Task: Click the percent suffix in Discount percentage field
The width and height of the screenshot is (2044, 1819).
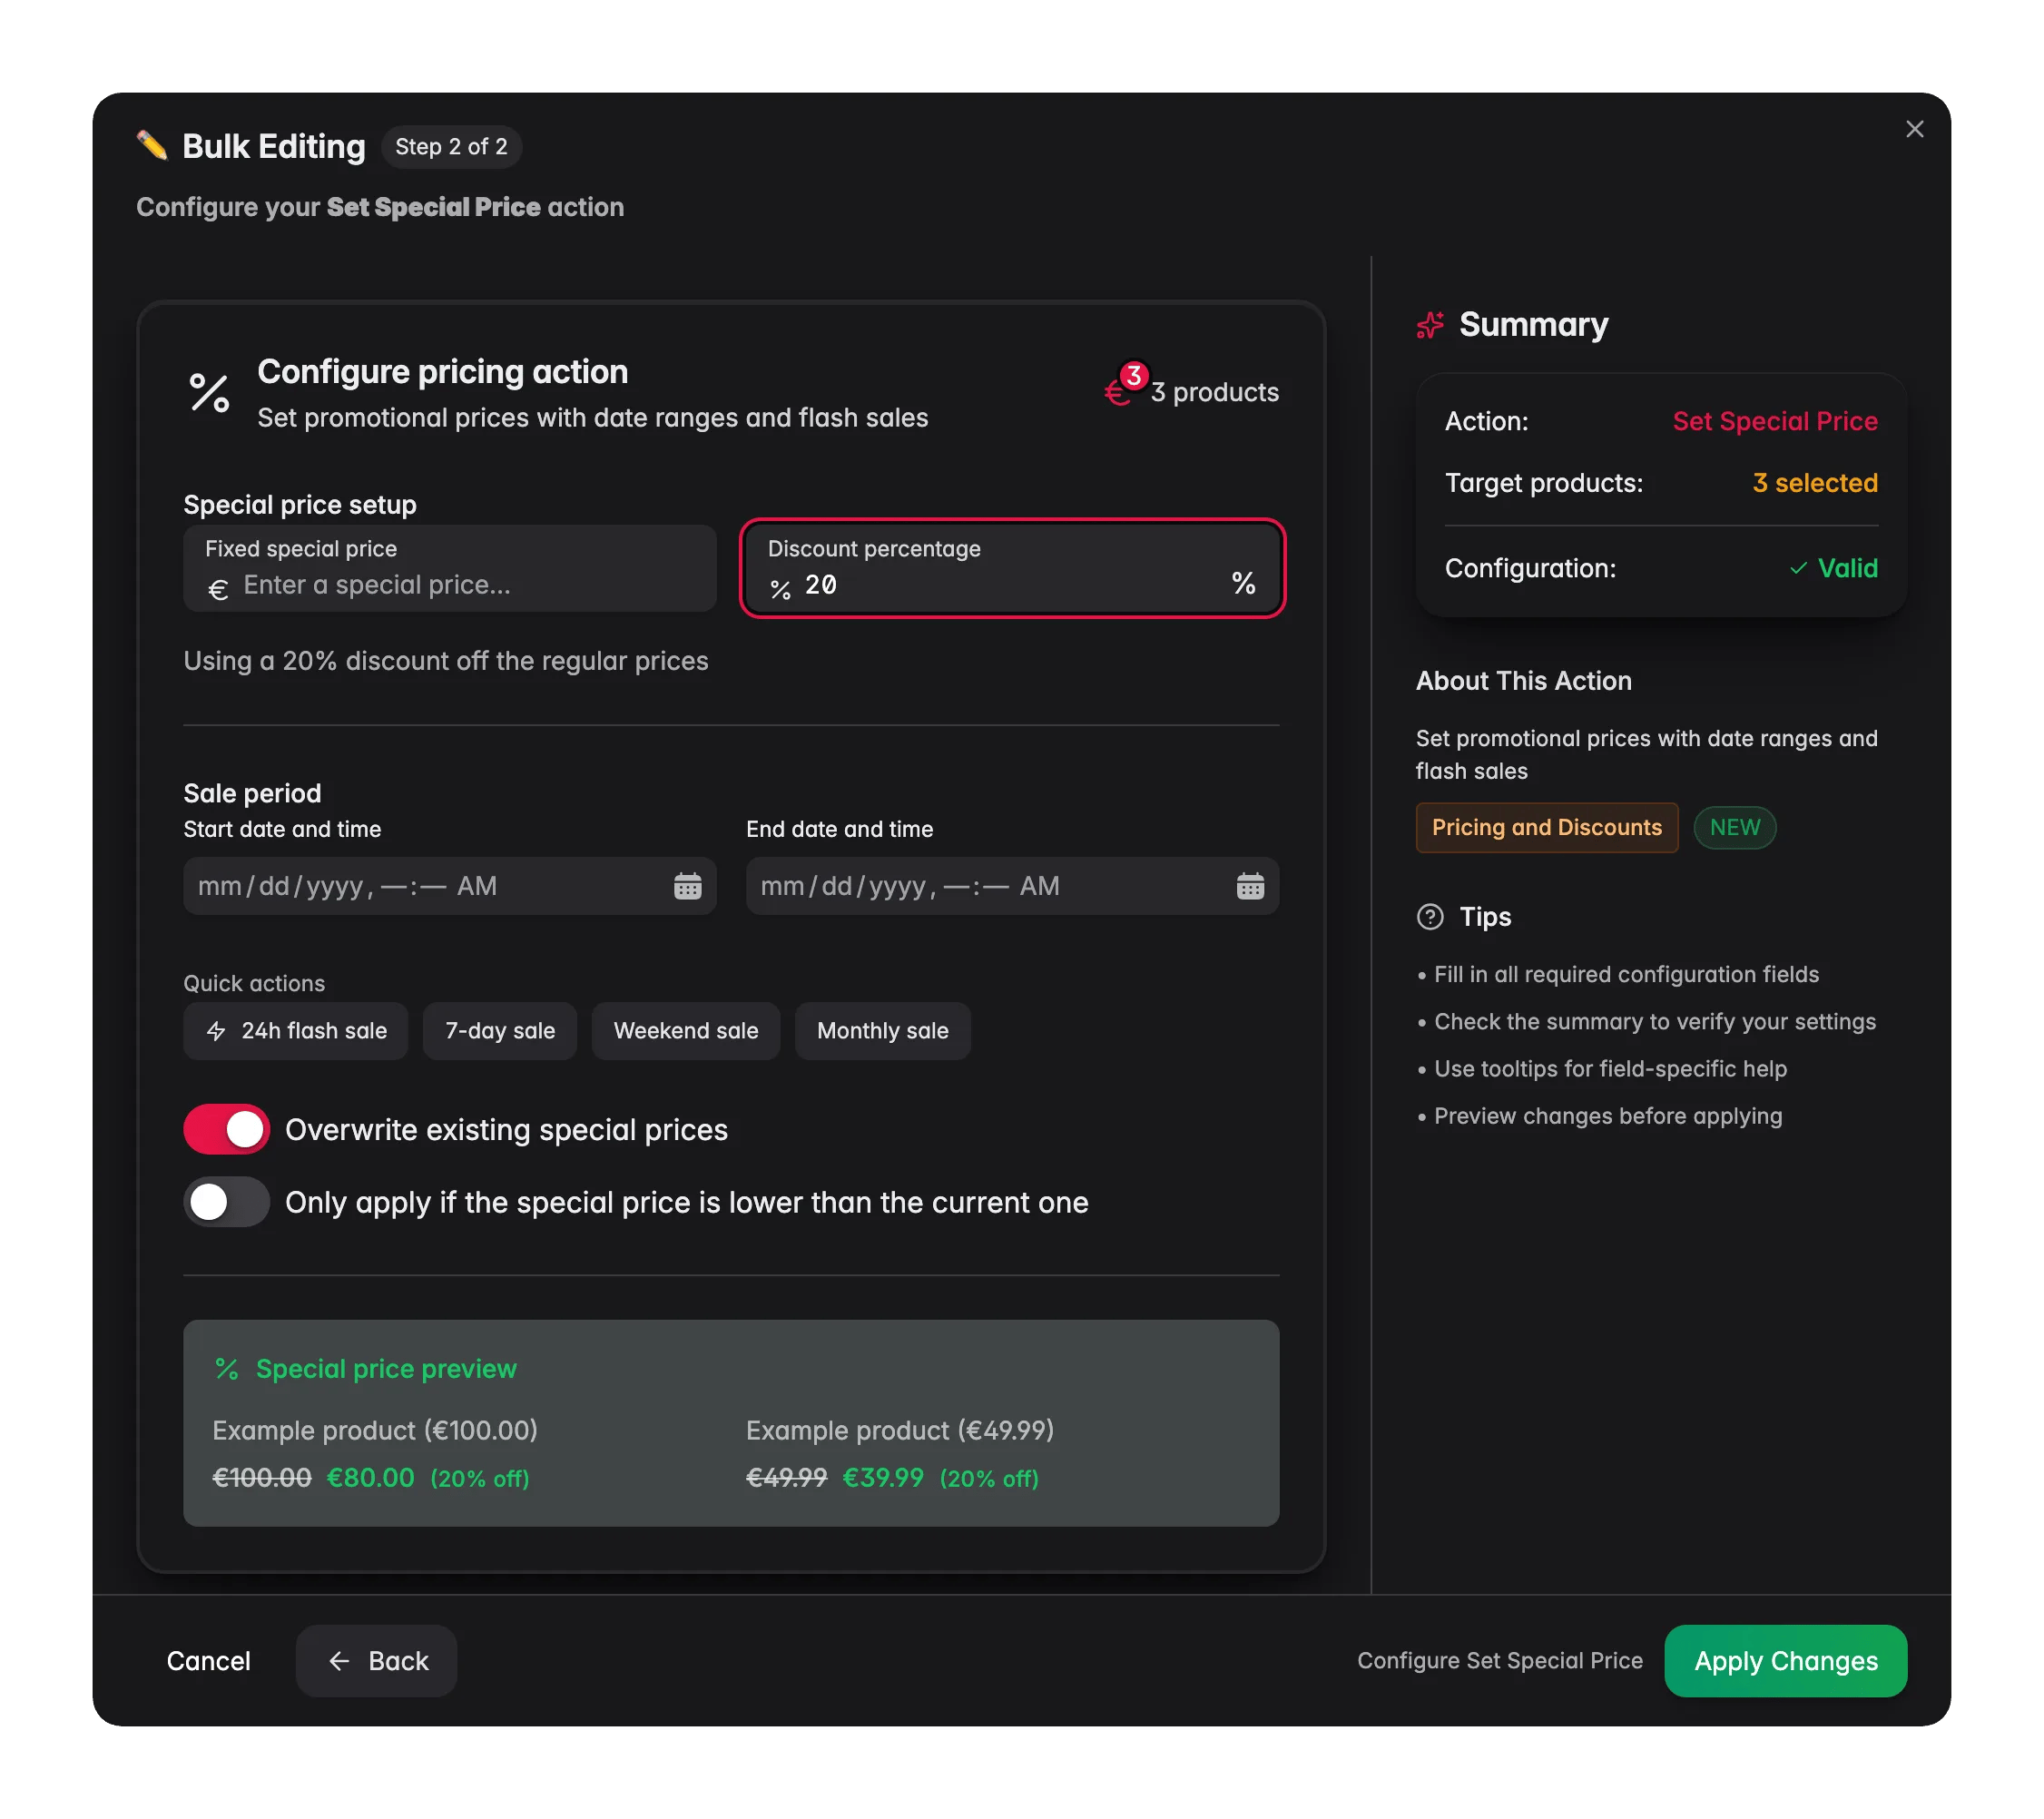Action: click(x=1243, y=583)
